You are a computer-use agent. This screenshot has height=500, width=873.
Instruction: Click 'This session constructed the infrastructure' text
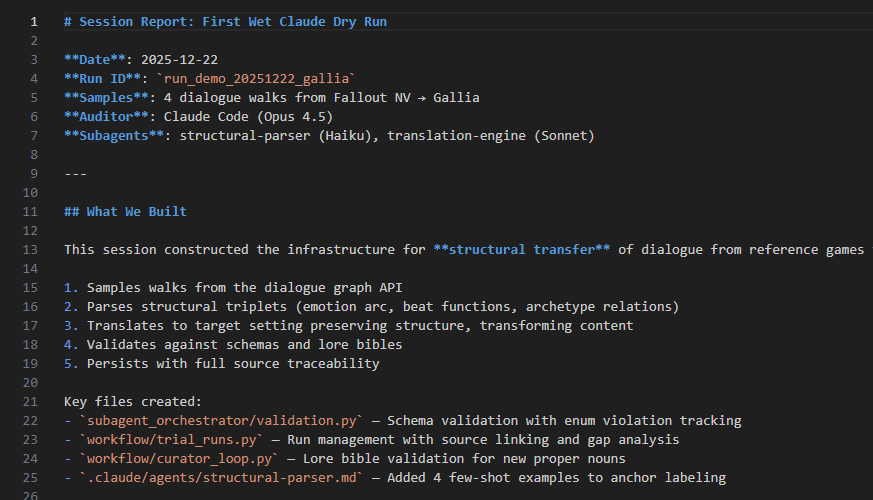229,249
